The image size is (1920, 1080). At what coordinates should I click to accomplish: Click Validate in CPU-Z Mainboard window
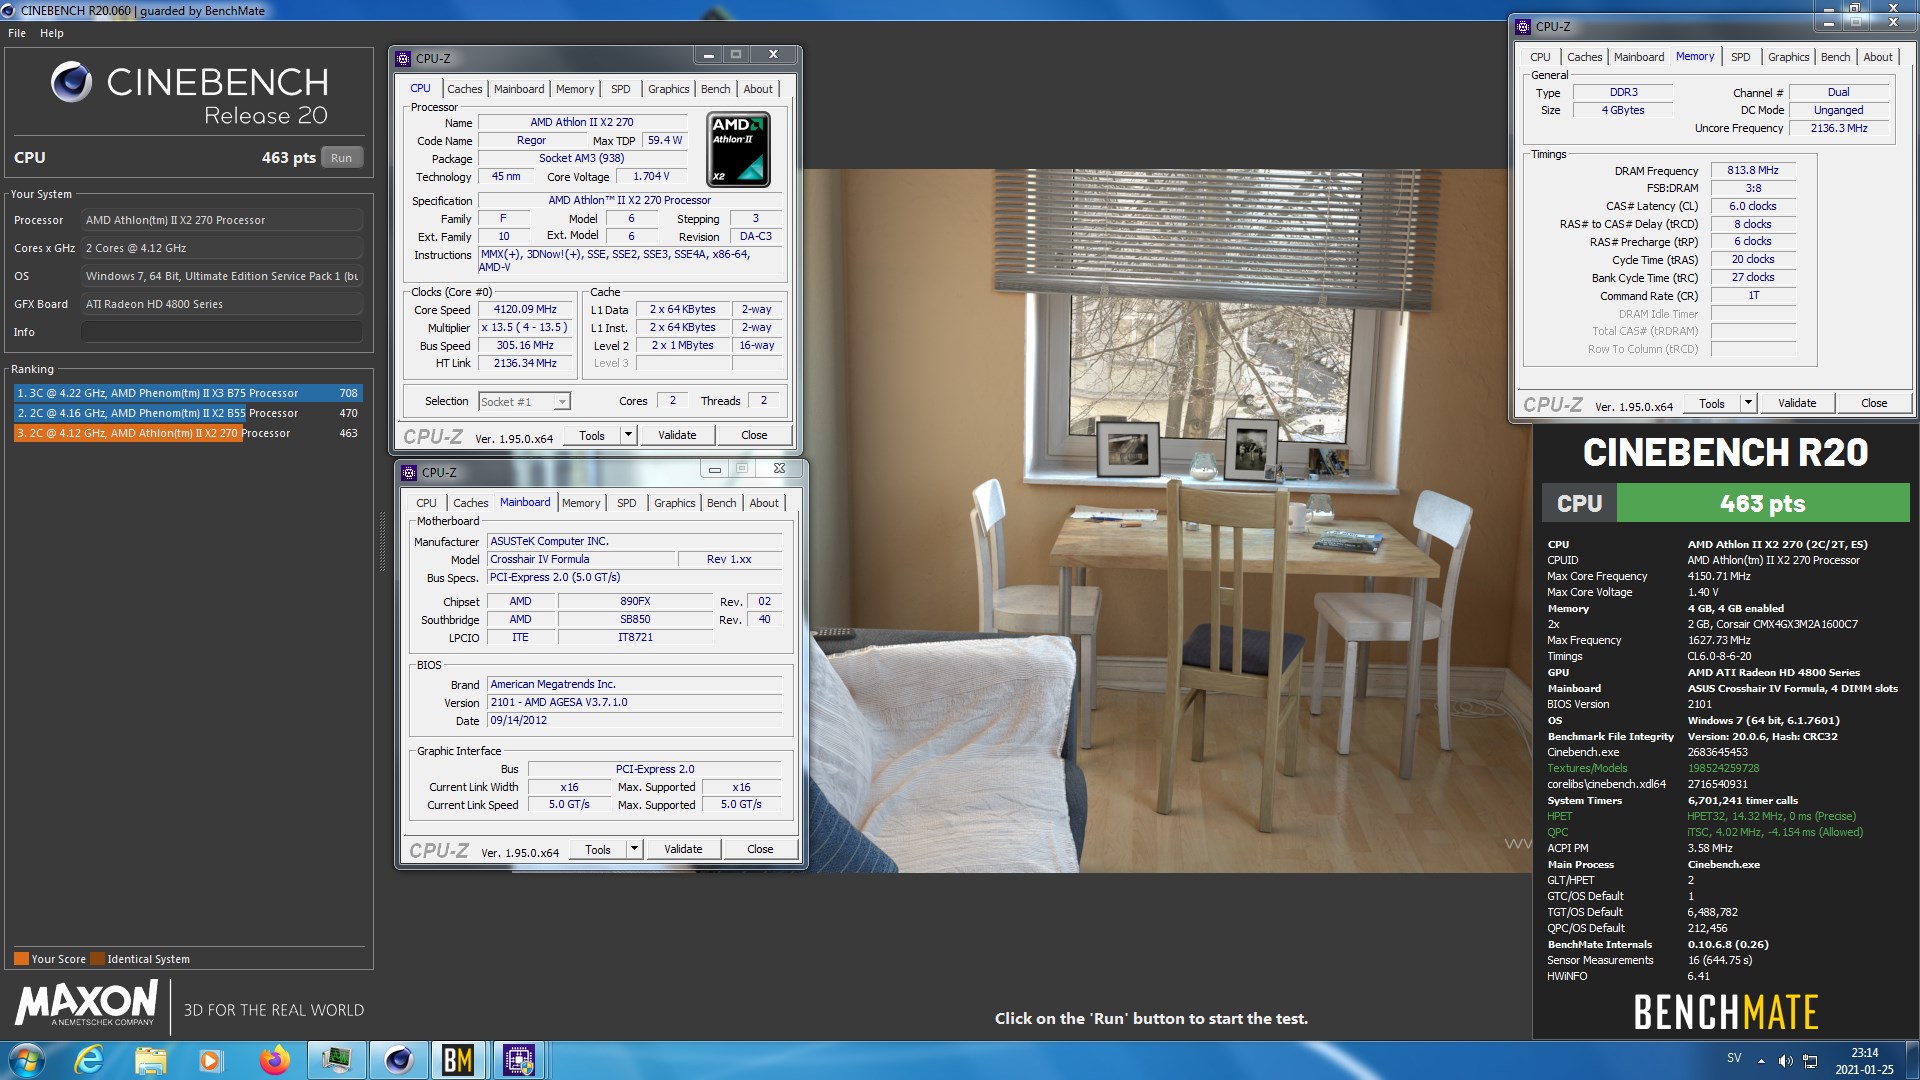[x=683, y=849]
